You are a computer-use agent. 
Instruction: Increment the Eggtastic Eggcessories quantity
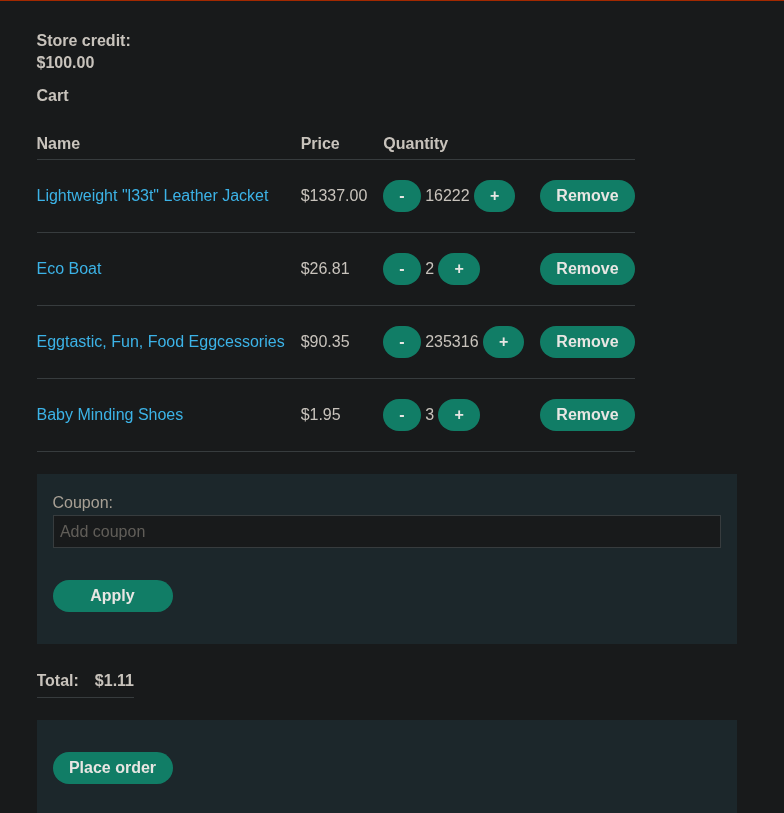503,342
